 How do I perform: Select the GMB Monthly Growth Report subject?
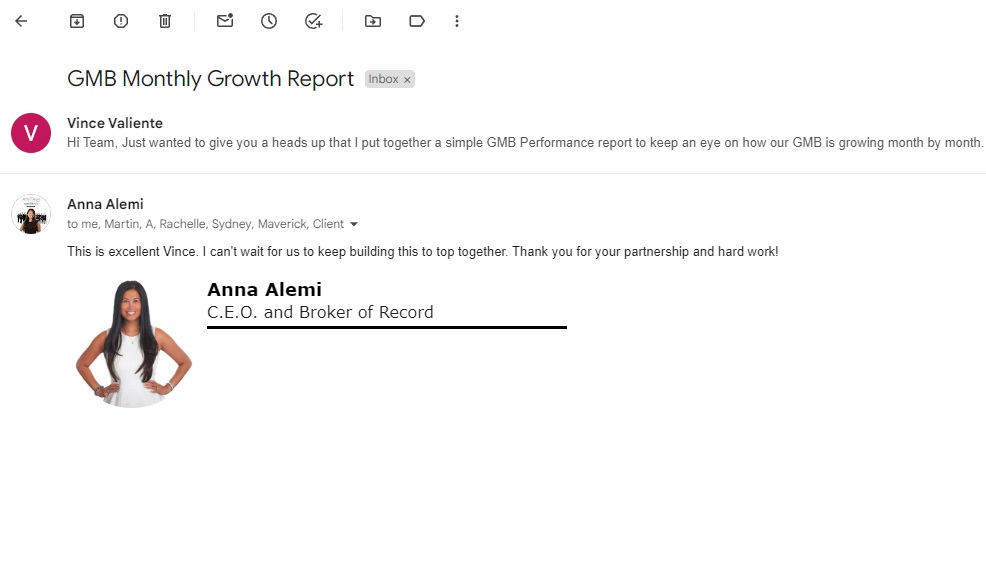pos(210,79)
